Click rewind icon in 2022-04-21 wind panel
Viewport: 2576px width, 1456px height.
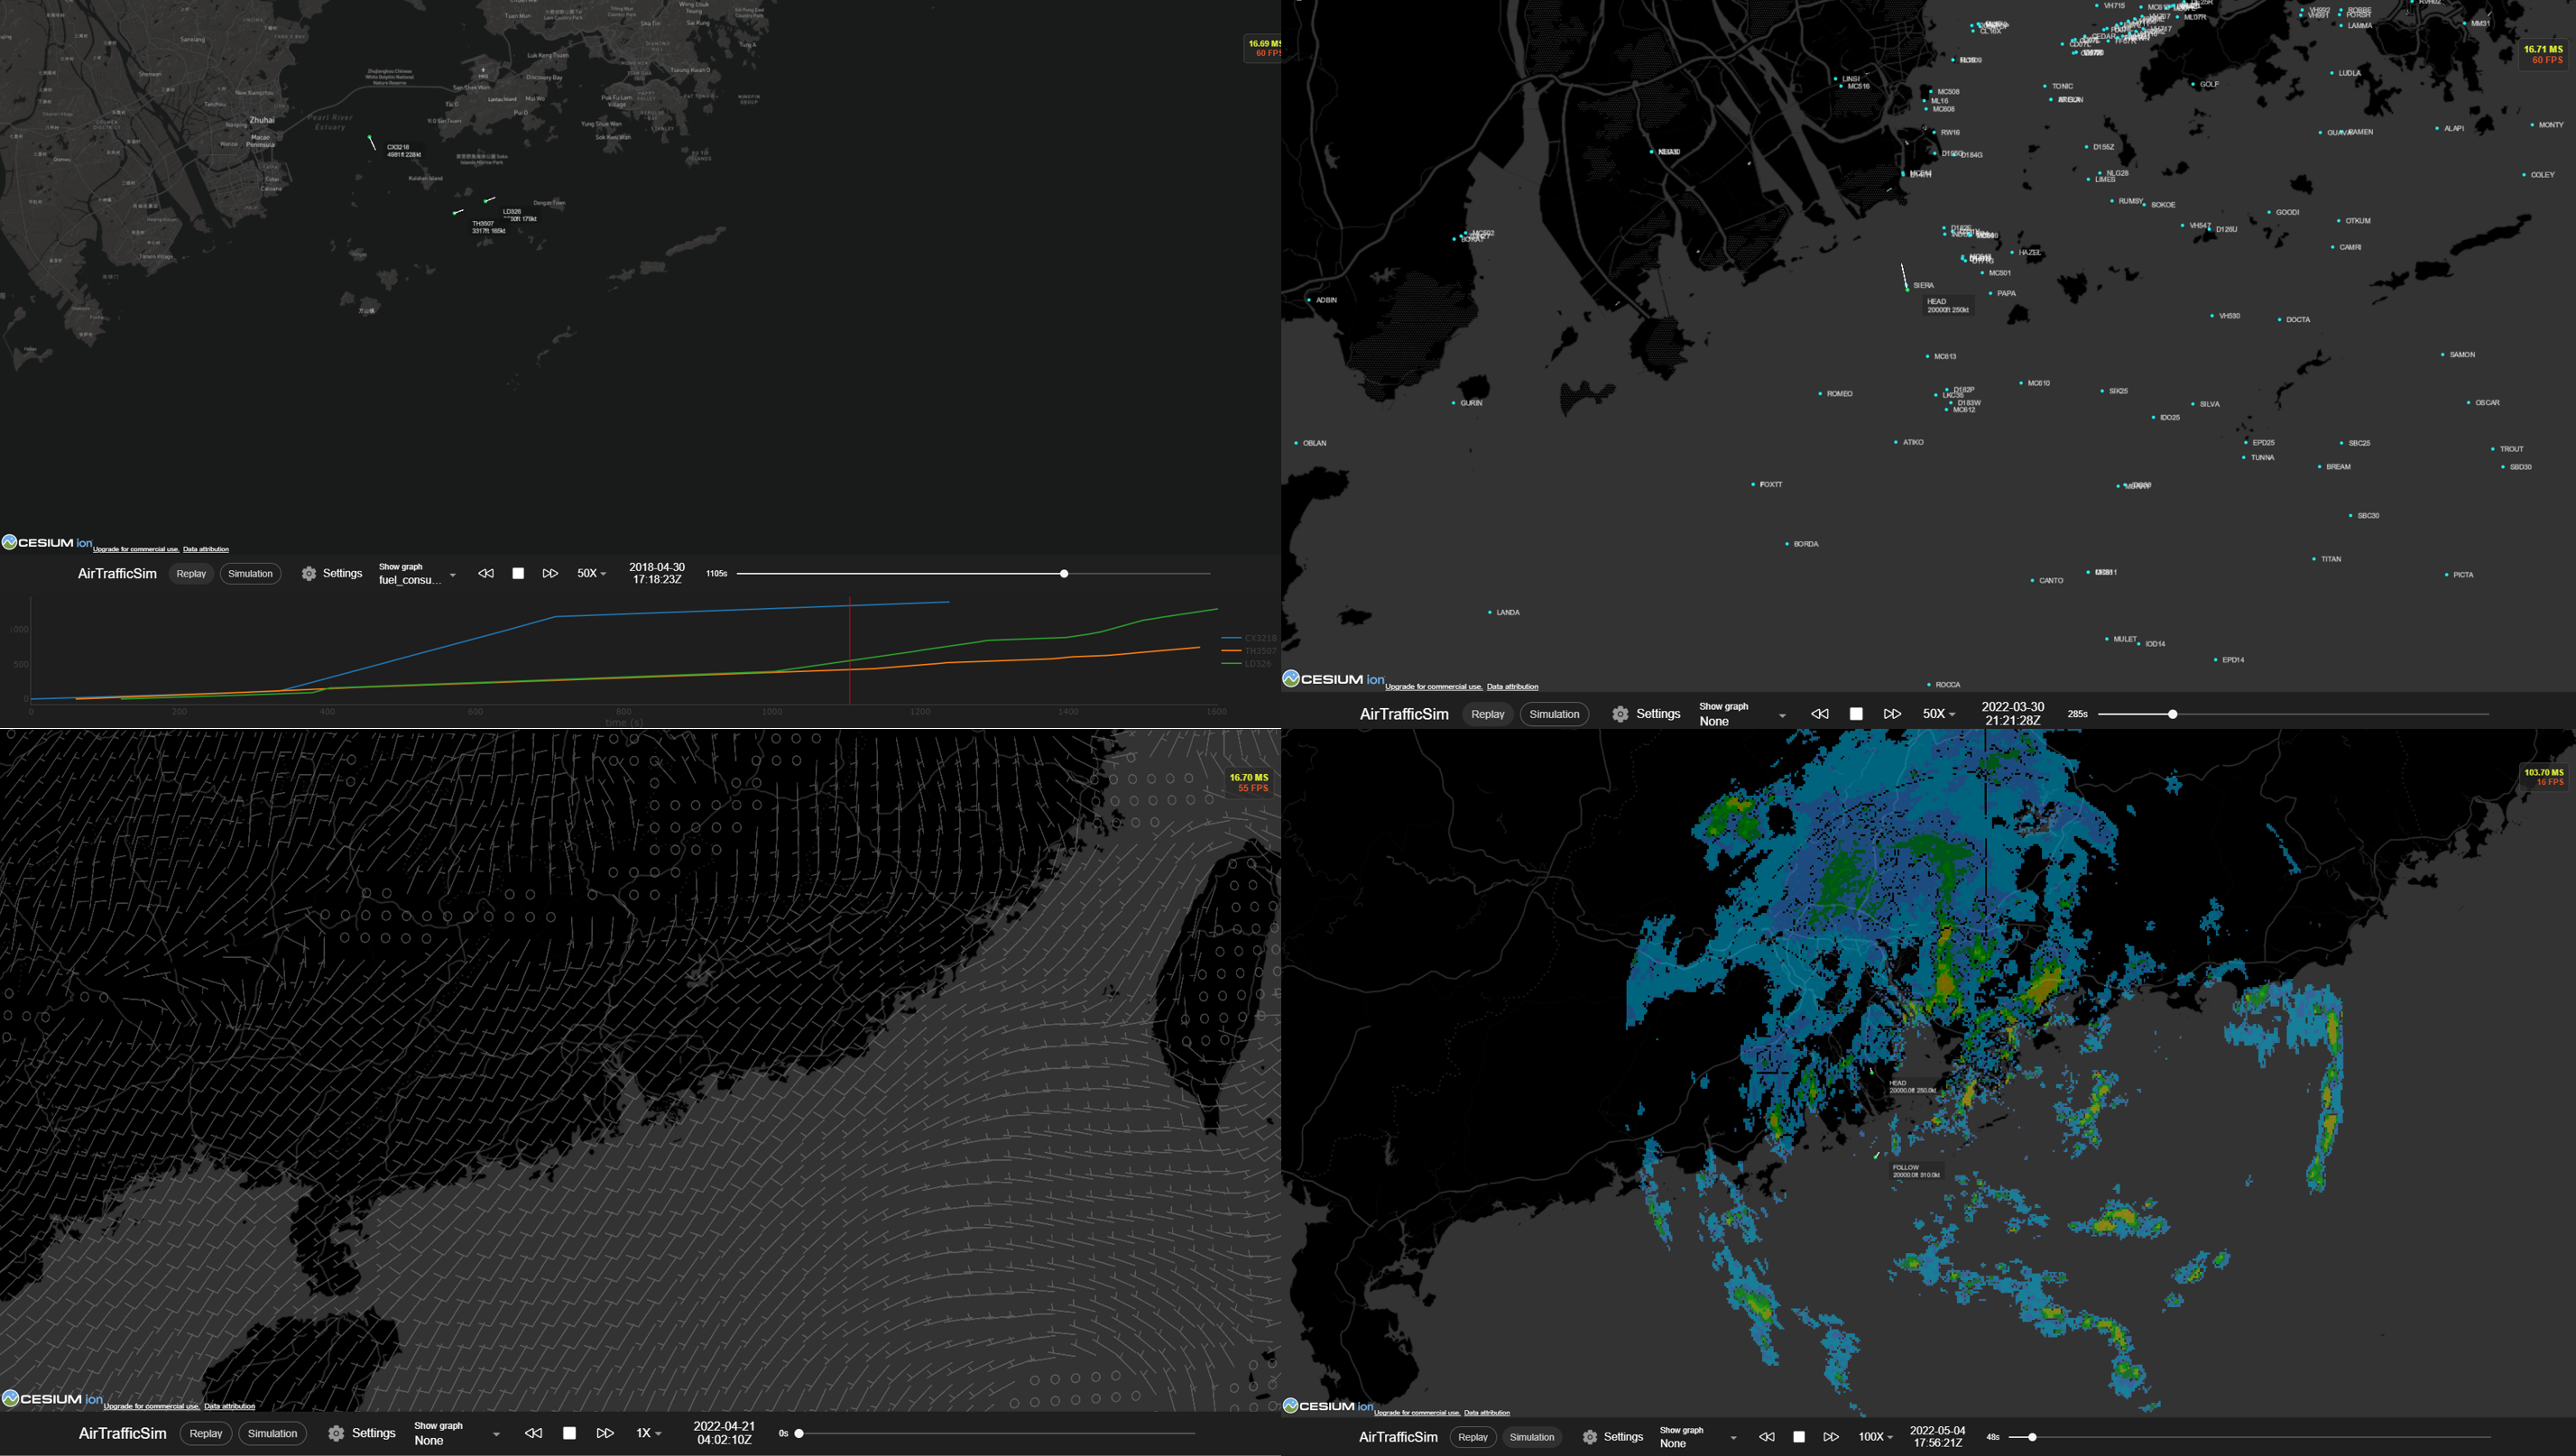[534, 1433]
